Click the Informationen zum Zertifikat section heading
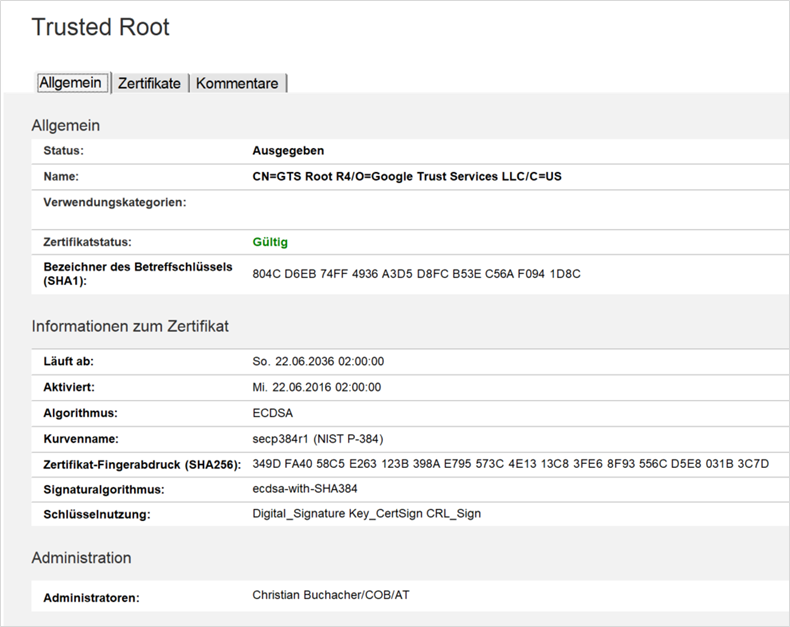 point(130,326)
